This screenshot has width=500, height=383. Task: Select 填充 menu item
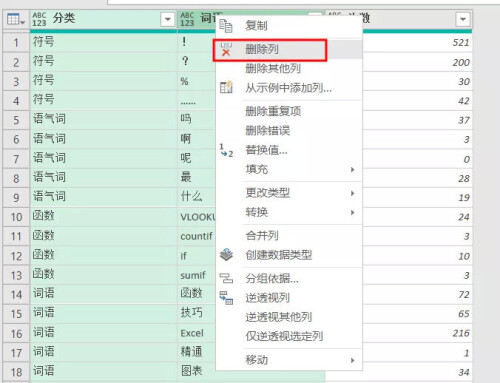[x=256, y=169]
